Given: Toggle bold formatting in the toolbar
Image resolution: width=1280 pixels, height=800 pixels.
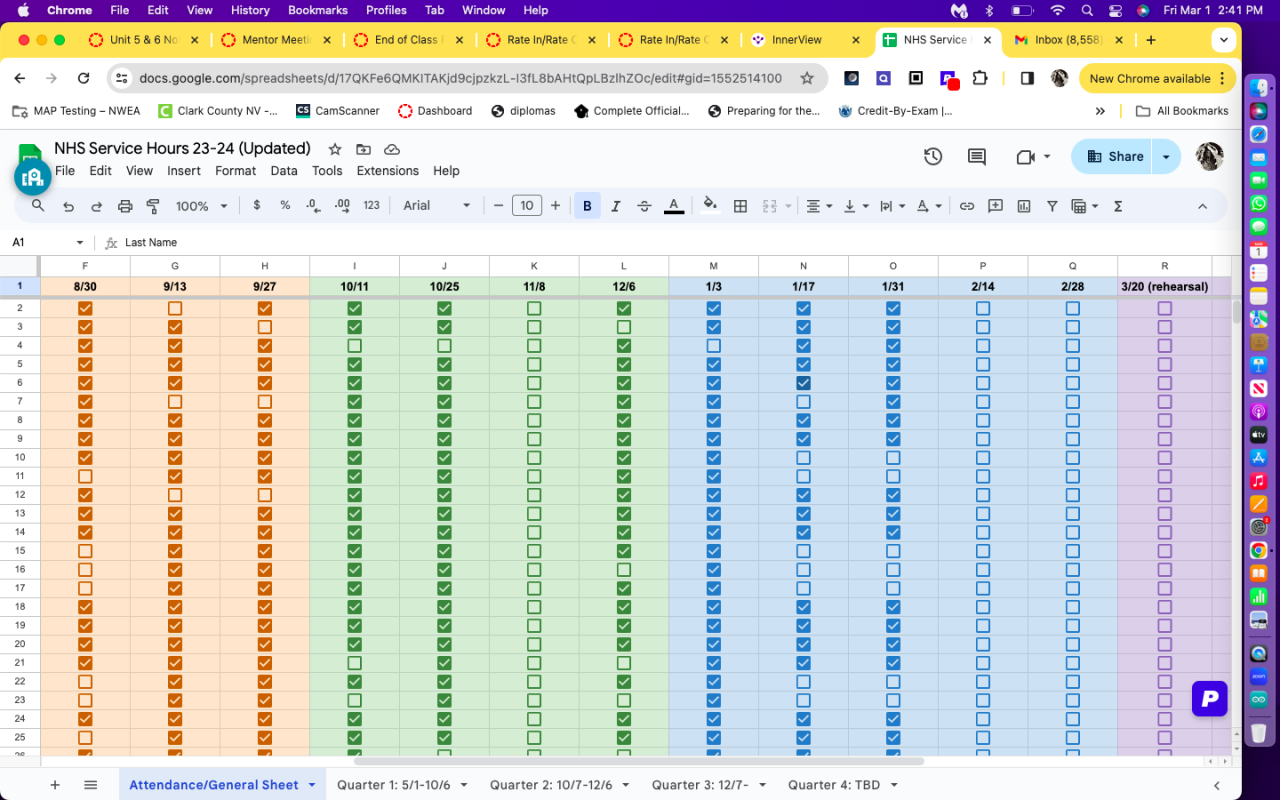Looking at the screenshot, I should [x=587, y=206].
